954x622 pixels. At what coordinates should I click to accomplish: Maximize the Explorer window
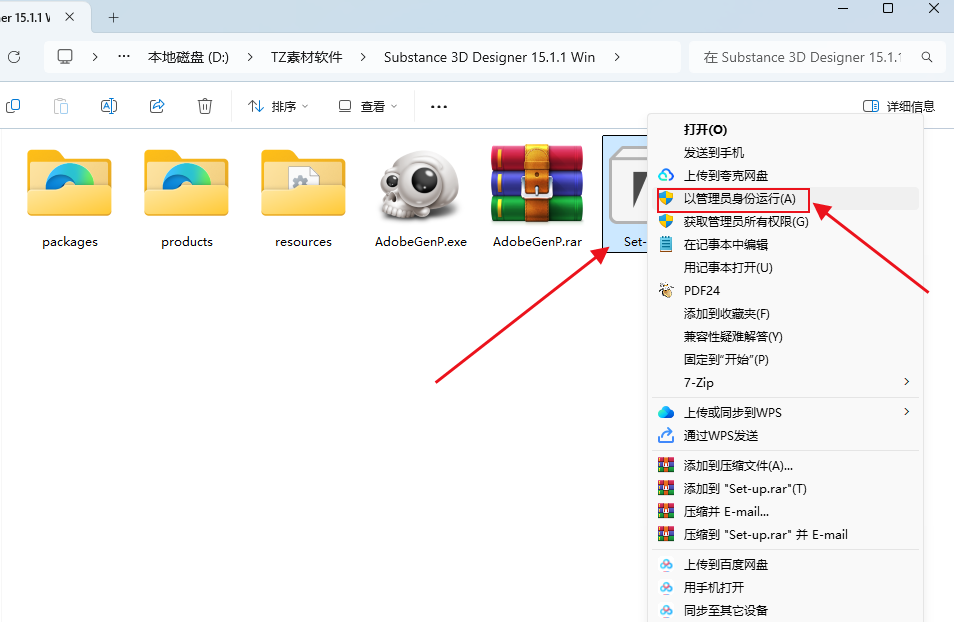[x=888, y=9]
